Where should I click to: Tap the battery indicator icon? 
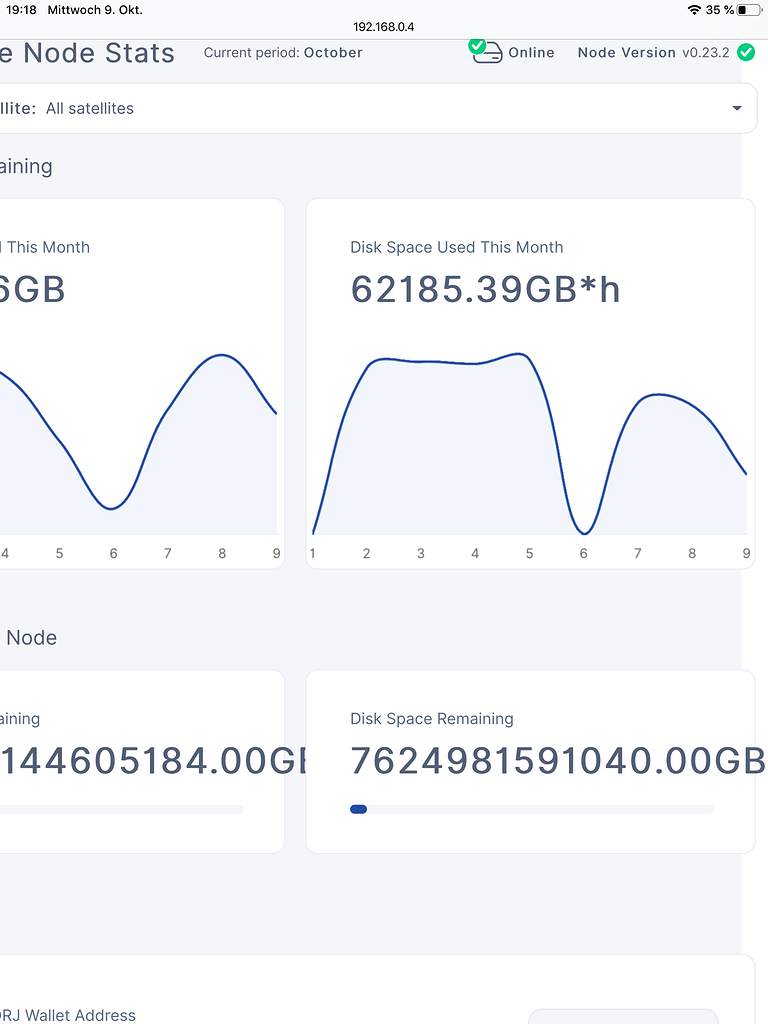coord(748,10)
